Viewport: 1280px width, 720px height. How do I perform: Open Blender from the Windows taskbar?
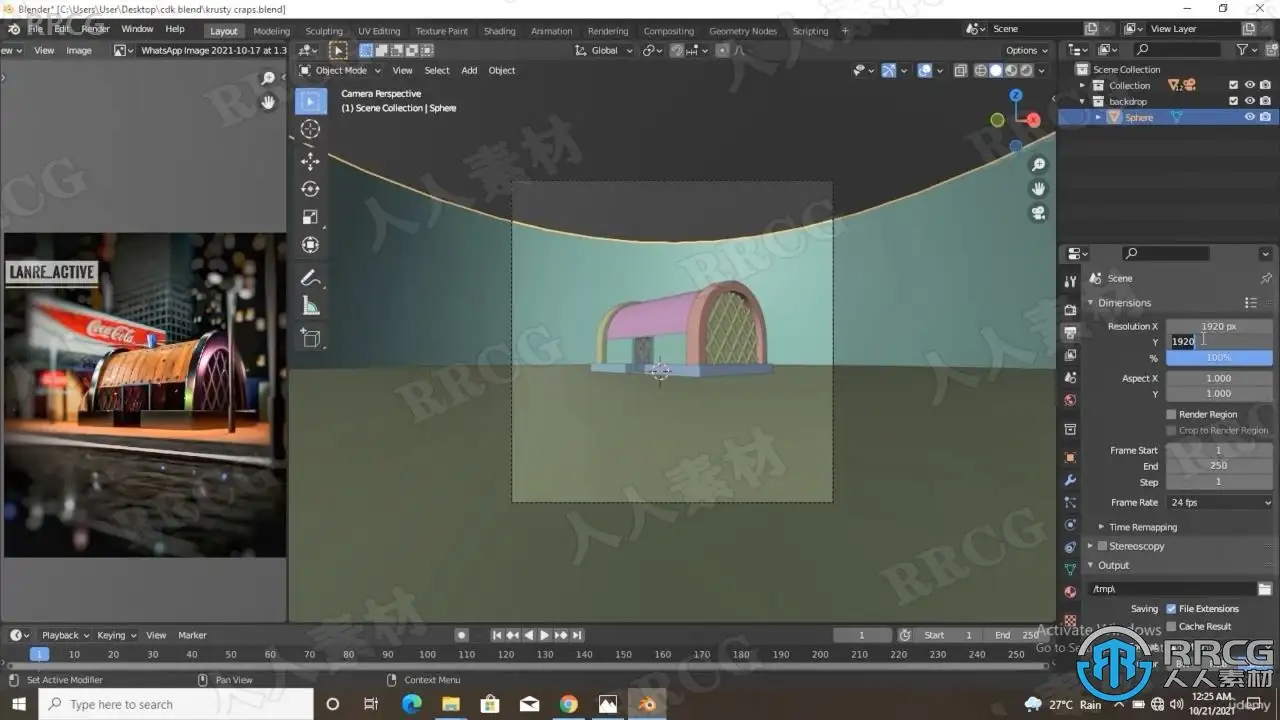point(647,704)
